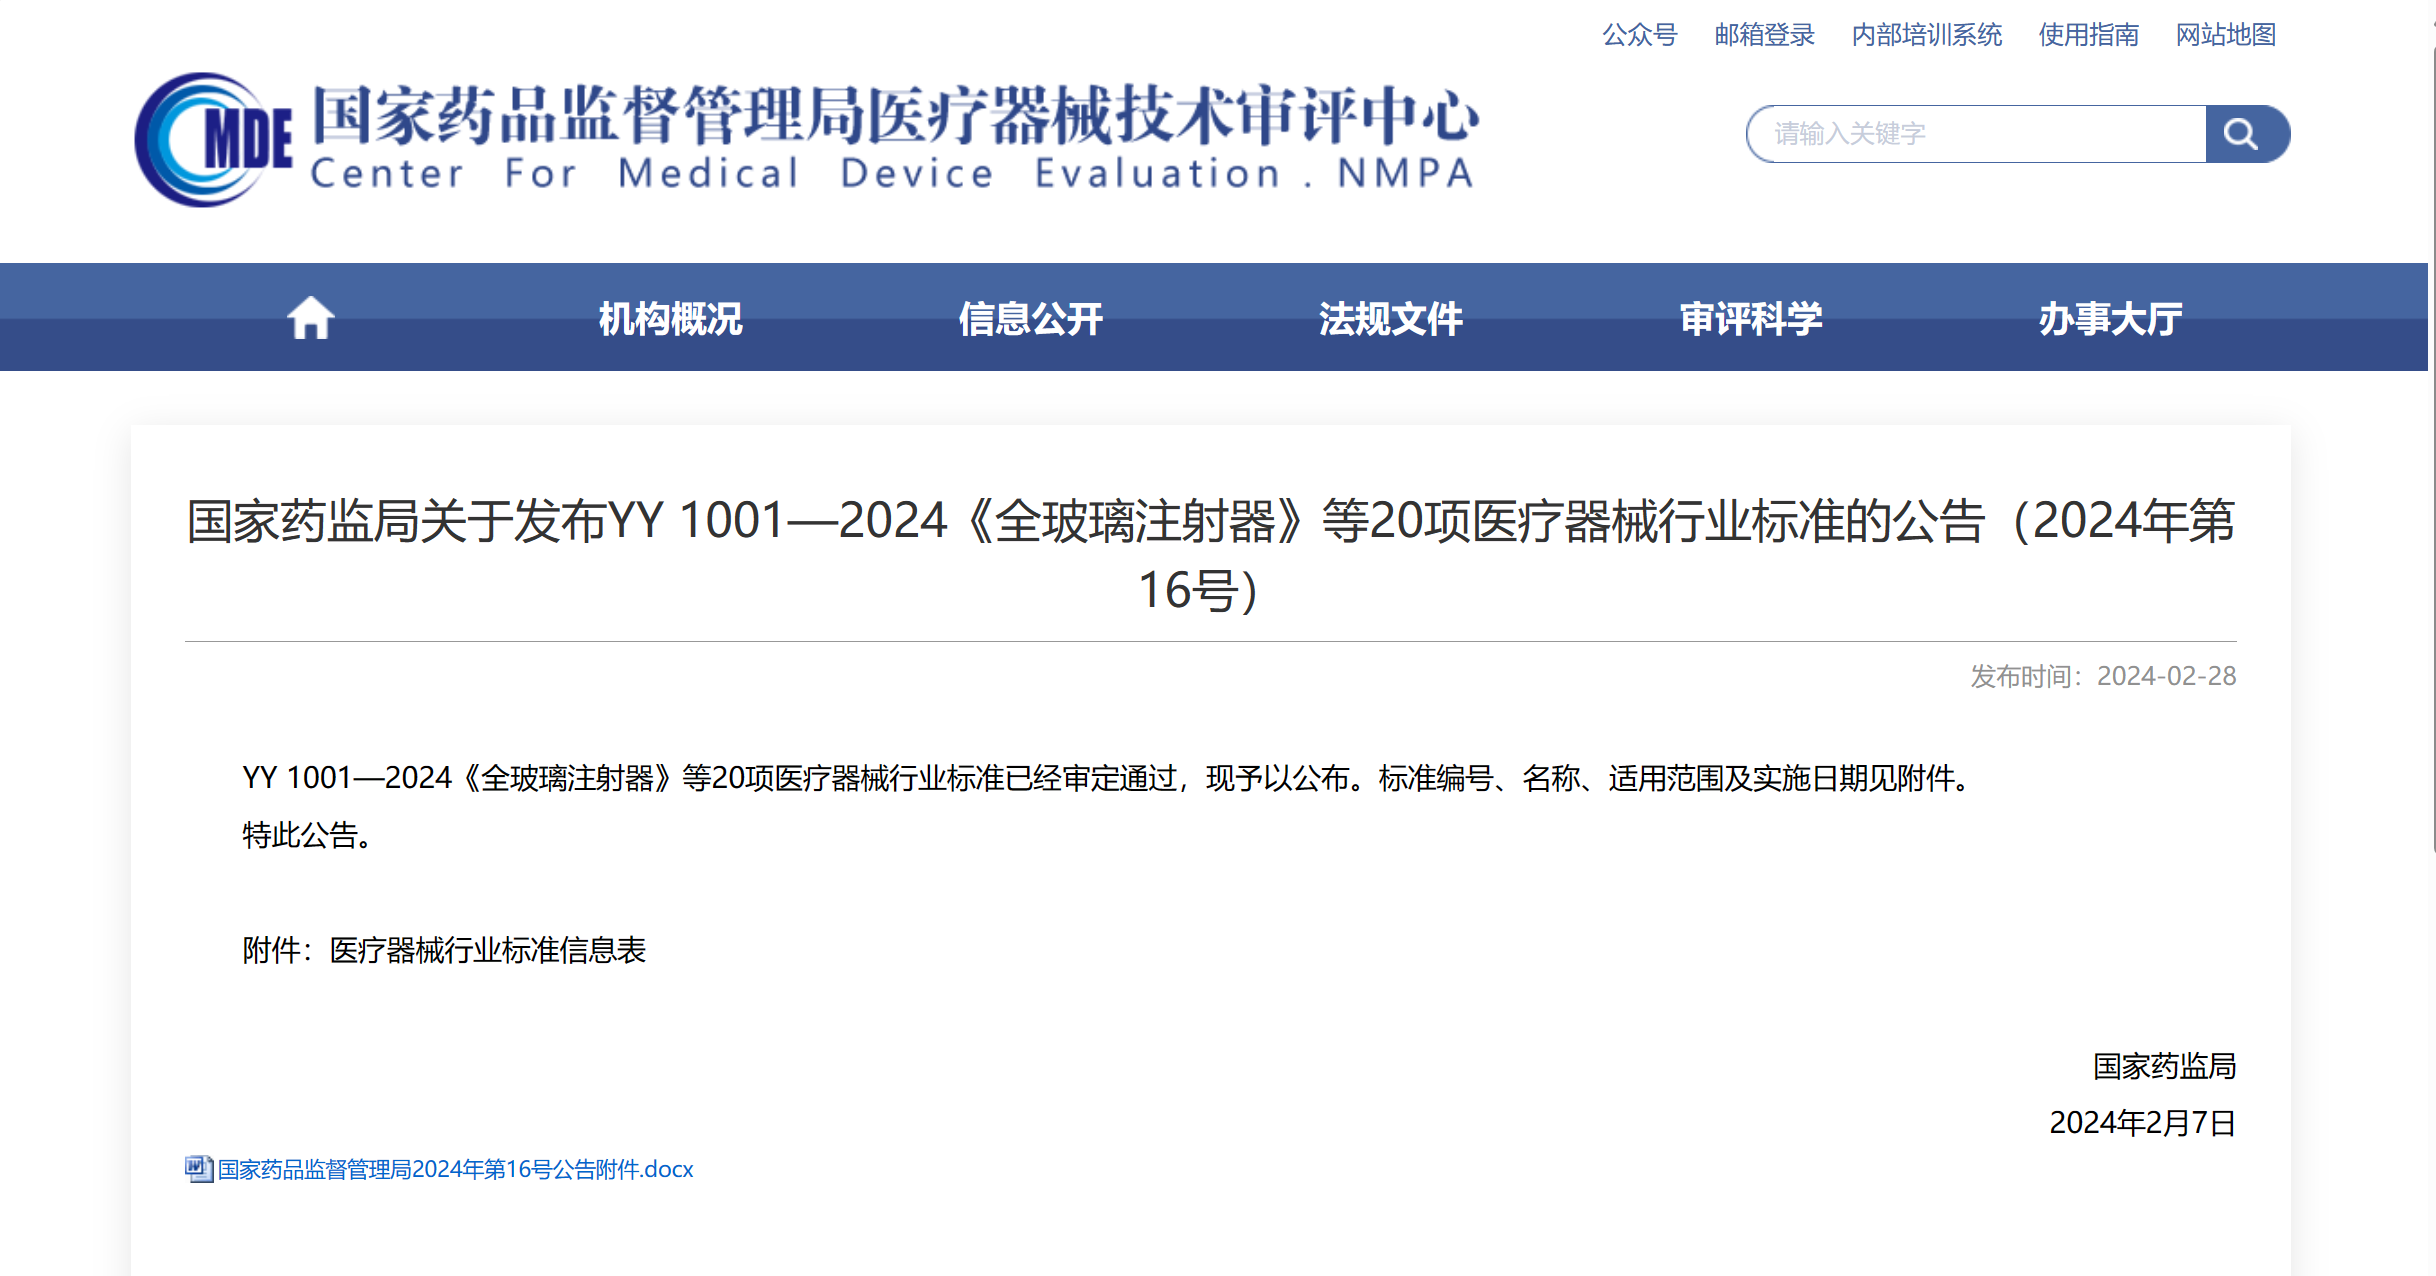The width and height of the screenshot is (2436, 1276).
Task: Click the 公众号 link at top
Action: (x=1640, y=35)
